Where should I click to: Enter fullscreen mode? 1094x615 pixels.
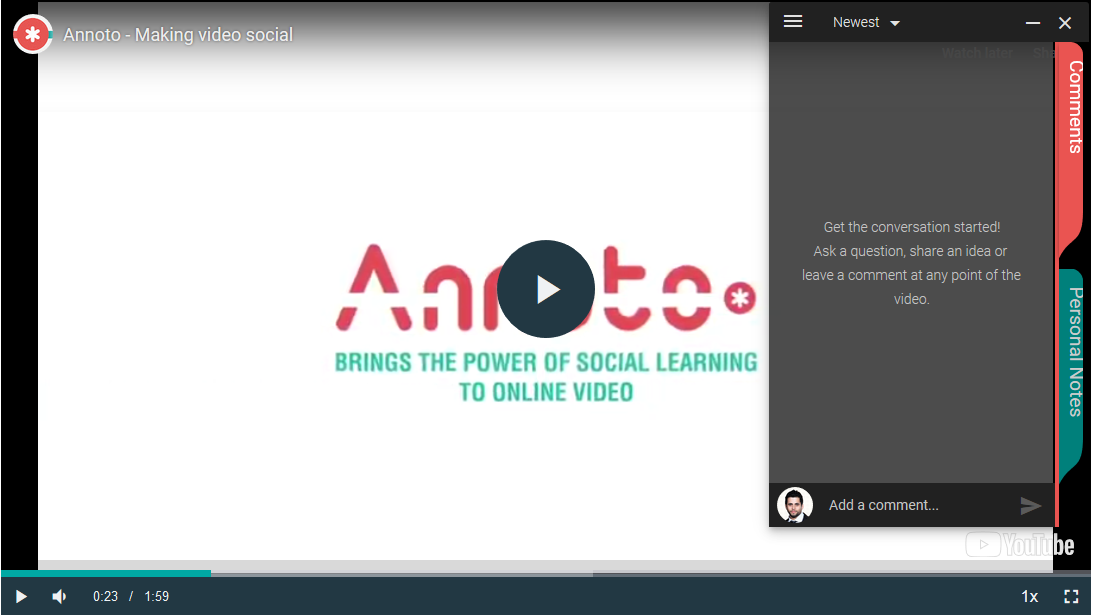coord(1071,596)
